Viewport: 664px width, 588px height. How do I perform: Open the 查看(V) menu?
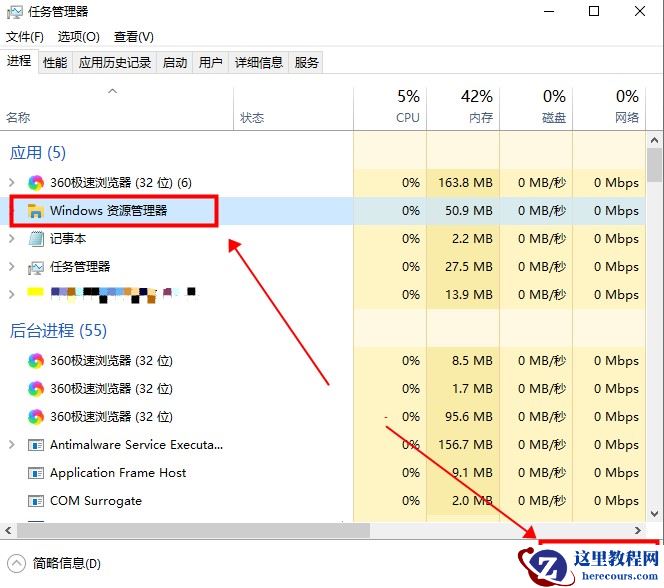point(134,37)
